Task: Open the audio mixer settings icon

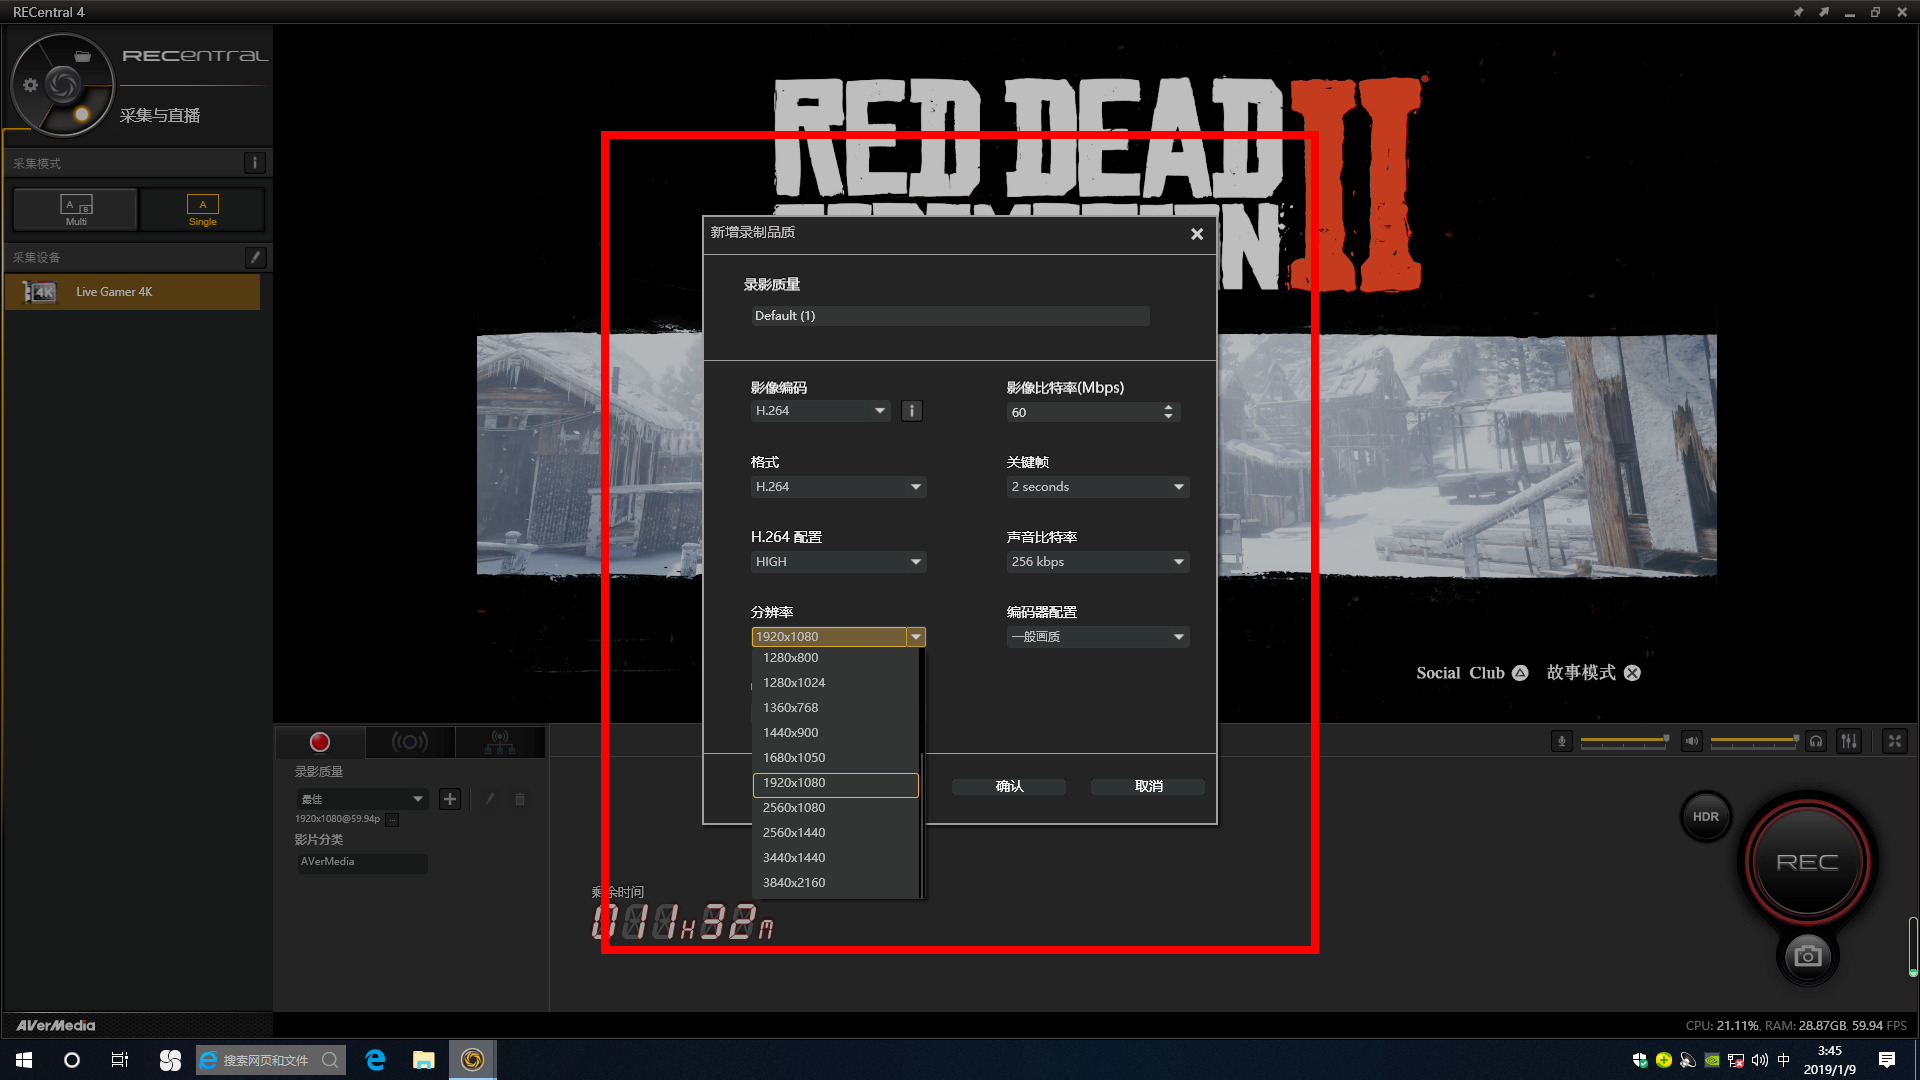Action: click(x=1849, y=741)
